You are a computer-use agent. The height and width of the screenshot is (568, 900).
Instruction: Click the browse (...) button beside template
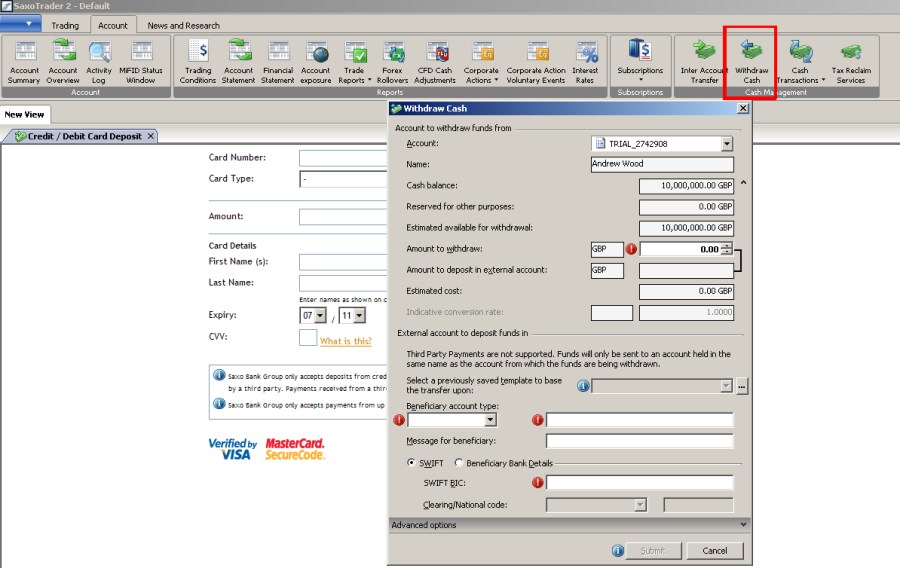(x=742, y=386)
